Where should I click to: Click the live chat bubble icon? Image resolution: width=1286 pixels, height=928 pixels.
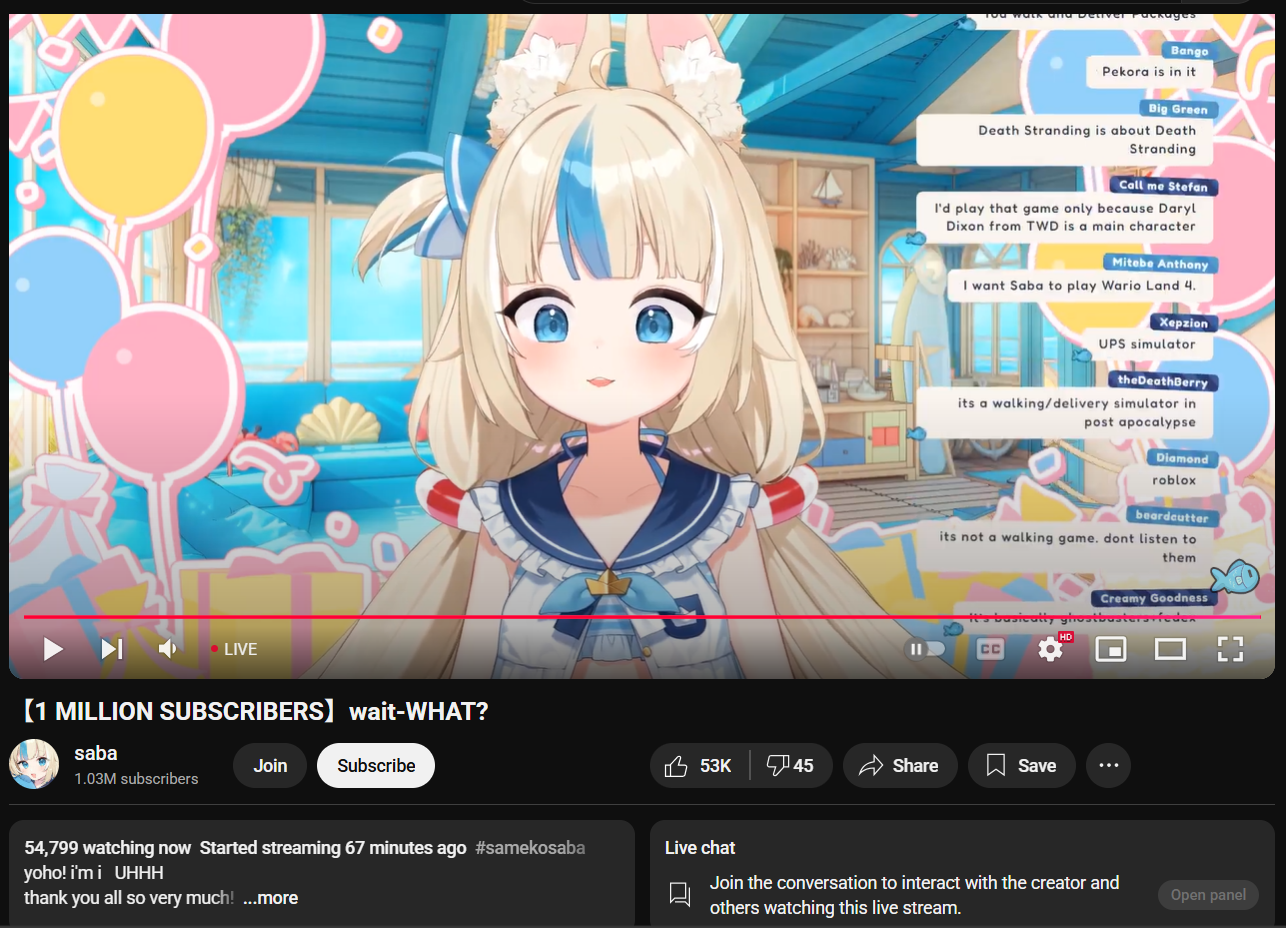(680, 894)
